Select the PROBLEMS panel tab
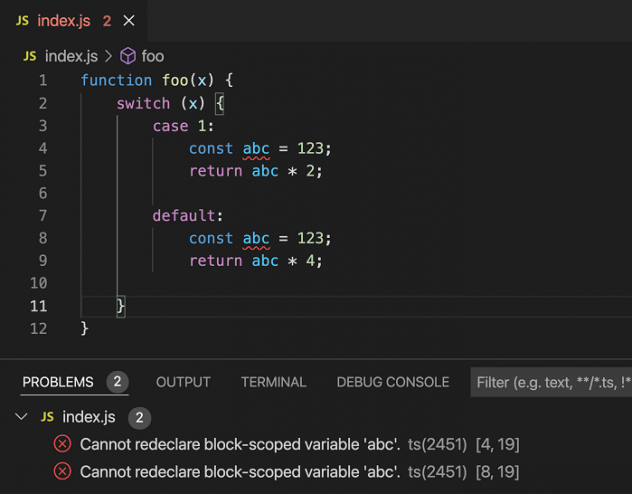 coord(58,382)
